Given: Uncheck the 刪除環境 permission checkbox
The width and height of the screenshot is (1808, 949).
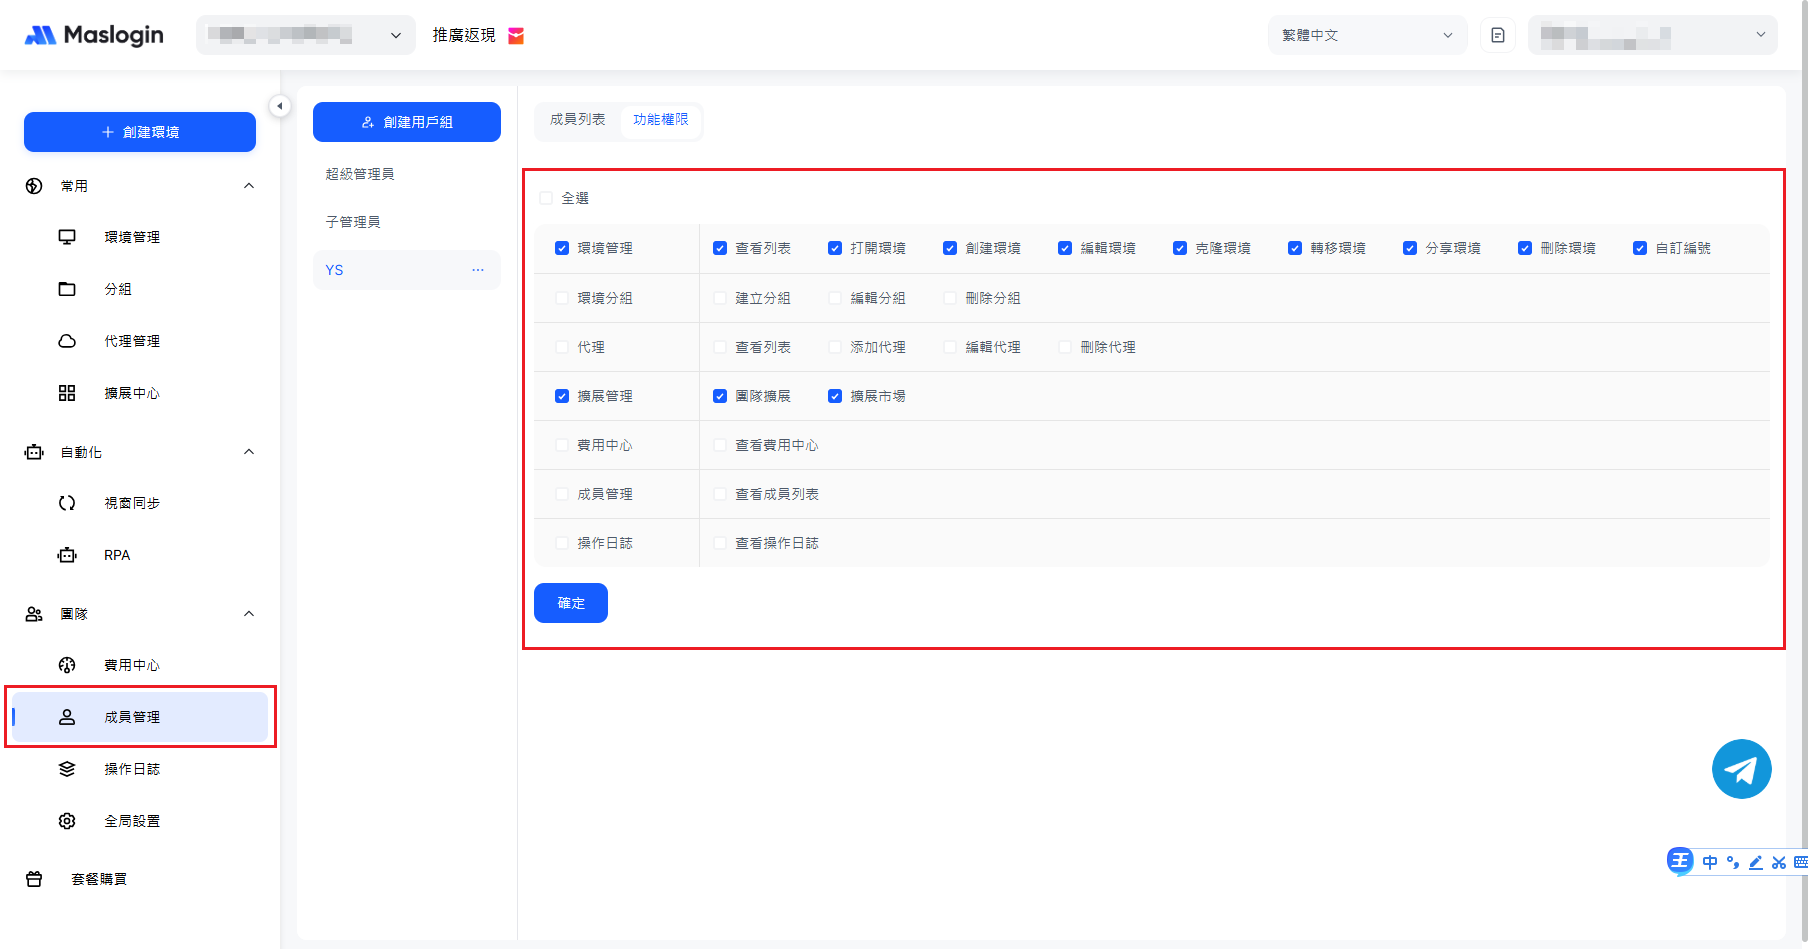Looking at the screenshot, I should (x=1525, y=248).
